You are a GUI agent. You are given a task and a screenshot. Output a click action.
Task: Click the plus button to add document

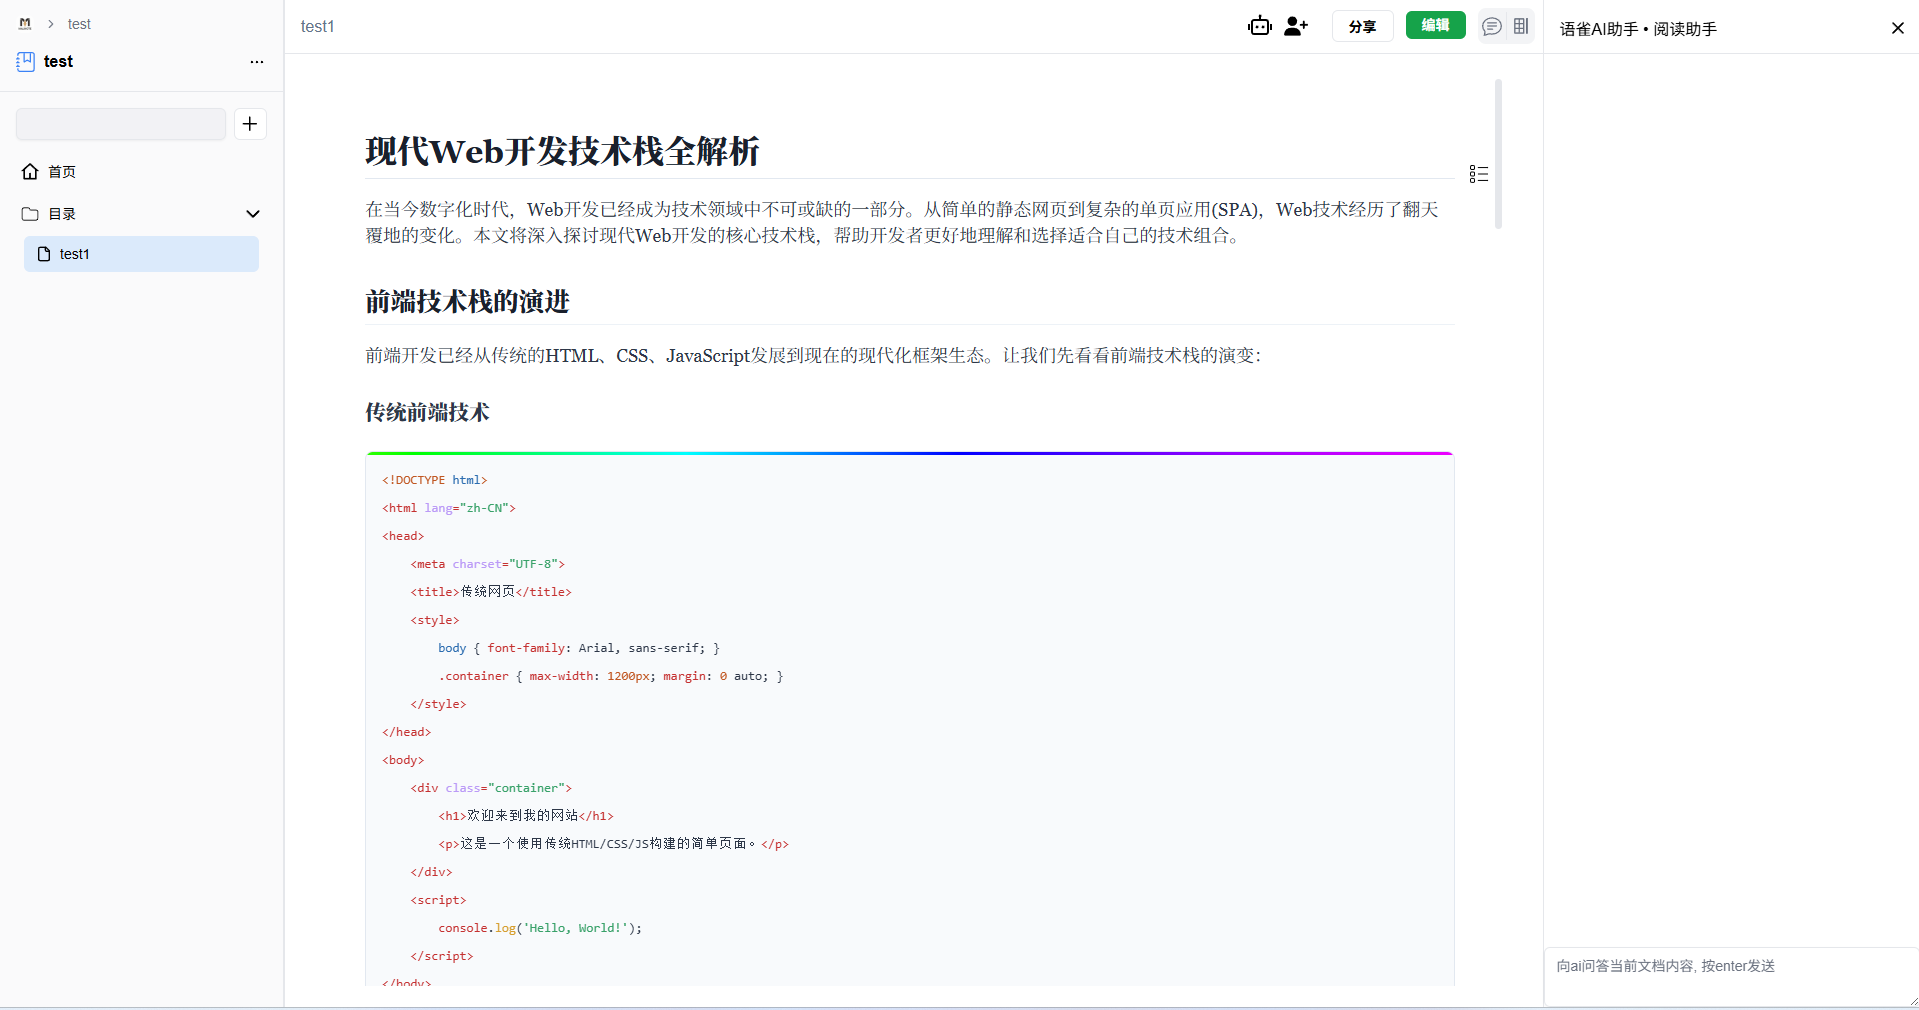pos(250,124)
